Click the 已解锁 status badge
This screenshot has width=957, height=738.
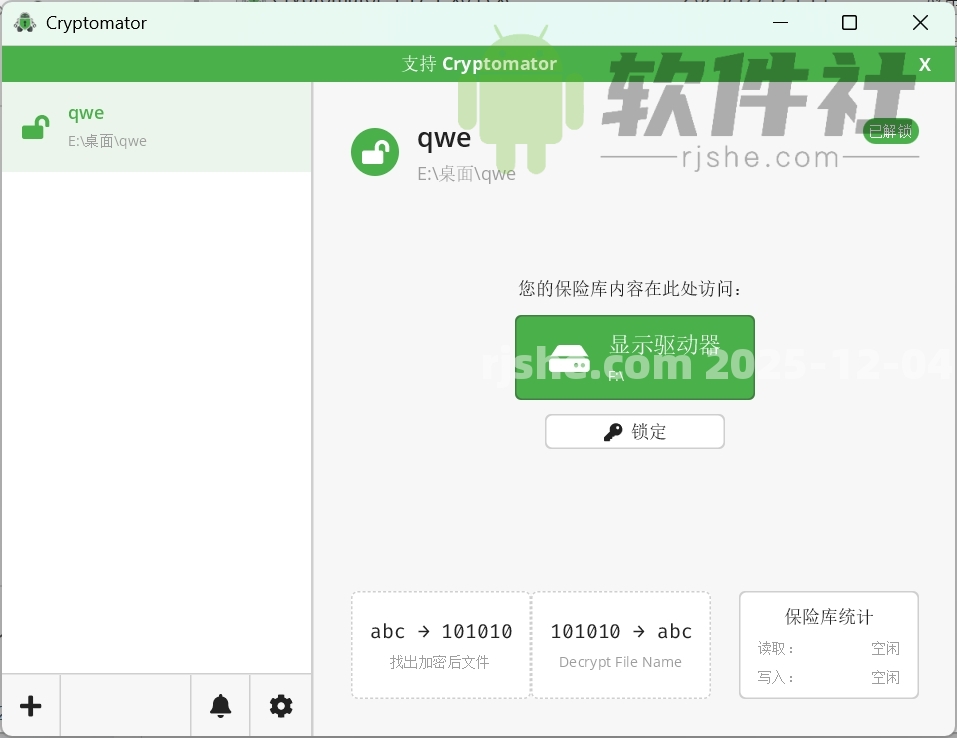tap(890, 130)
